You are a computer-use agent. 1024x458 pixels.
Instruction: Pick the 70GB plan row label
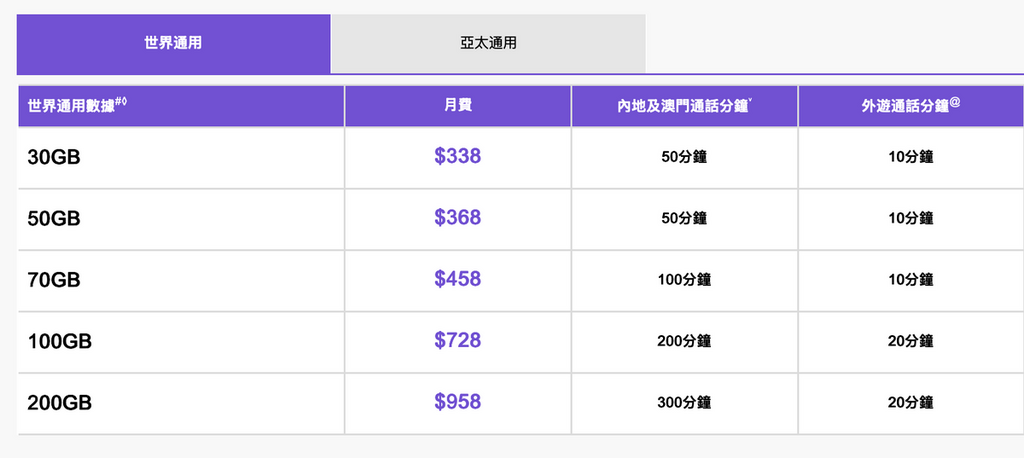pyautogui.click(x=54, y=280)
